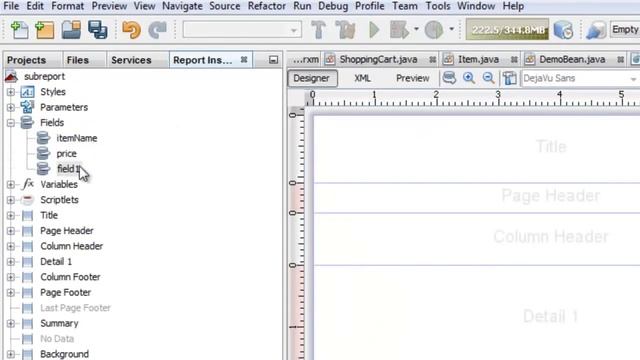Viewport: 640px width, 360px height.
Task: Click the Run Project play icon
Action: point(374,30)
